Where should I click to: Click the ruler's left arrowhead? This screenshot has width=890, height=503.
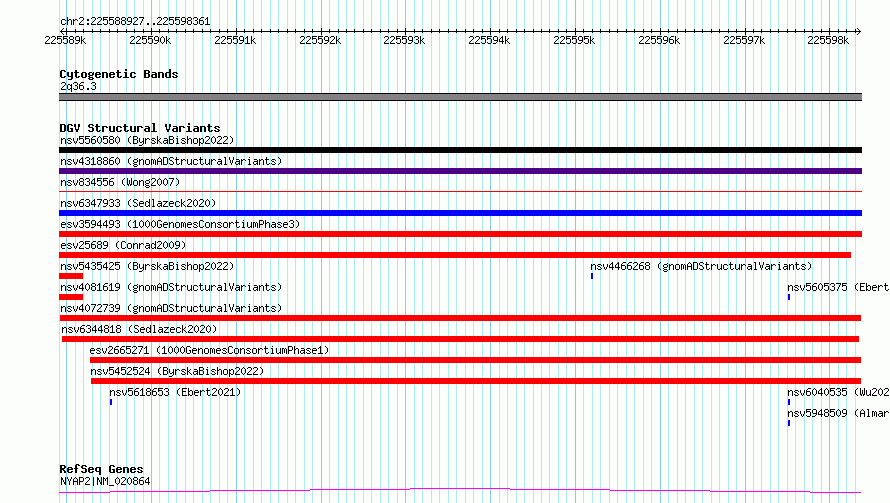coord(62,31)
